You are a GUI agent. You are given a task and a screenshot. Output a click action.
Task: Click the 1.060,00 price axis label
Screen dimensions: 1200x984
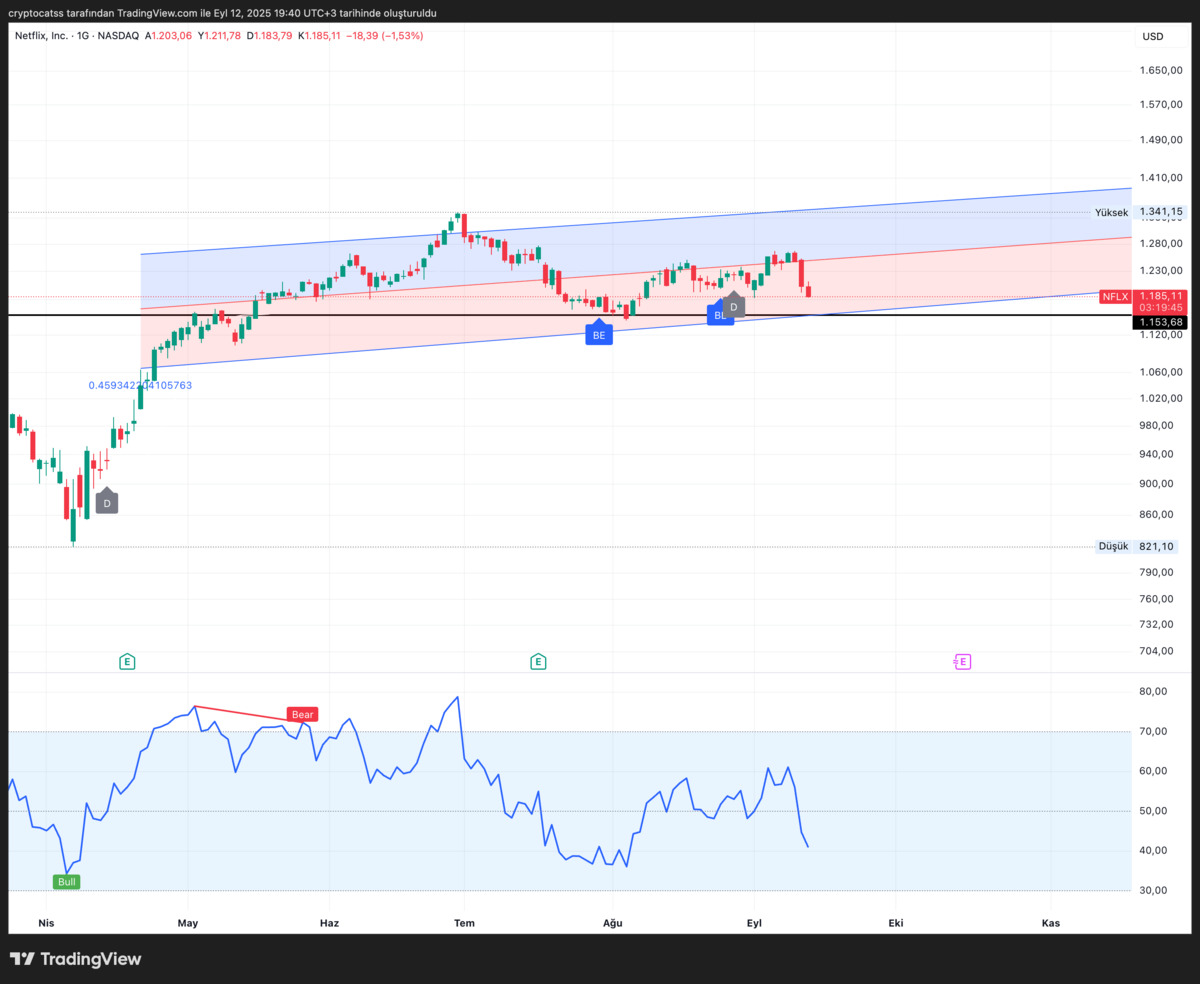pyautogui.click(x=1161, y=372)
